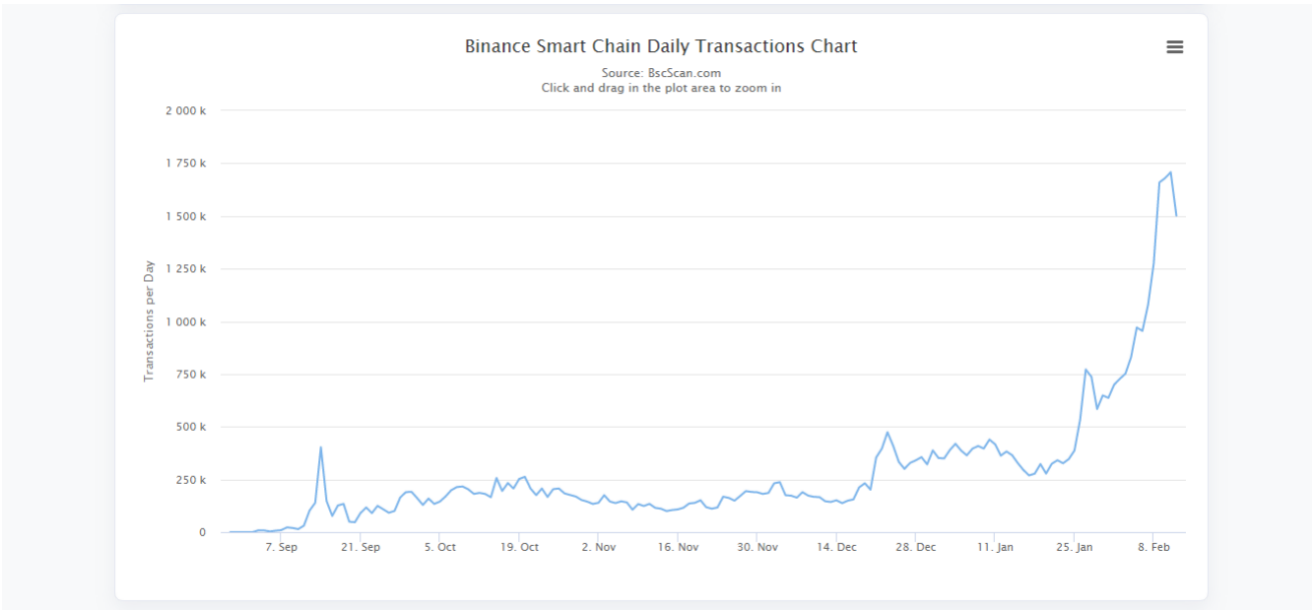Viewport: 1312px width, 610px height.
Task: Select the 2. Nov date label
Action: [x=598, y=547]
